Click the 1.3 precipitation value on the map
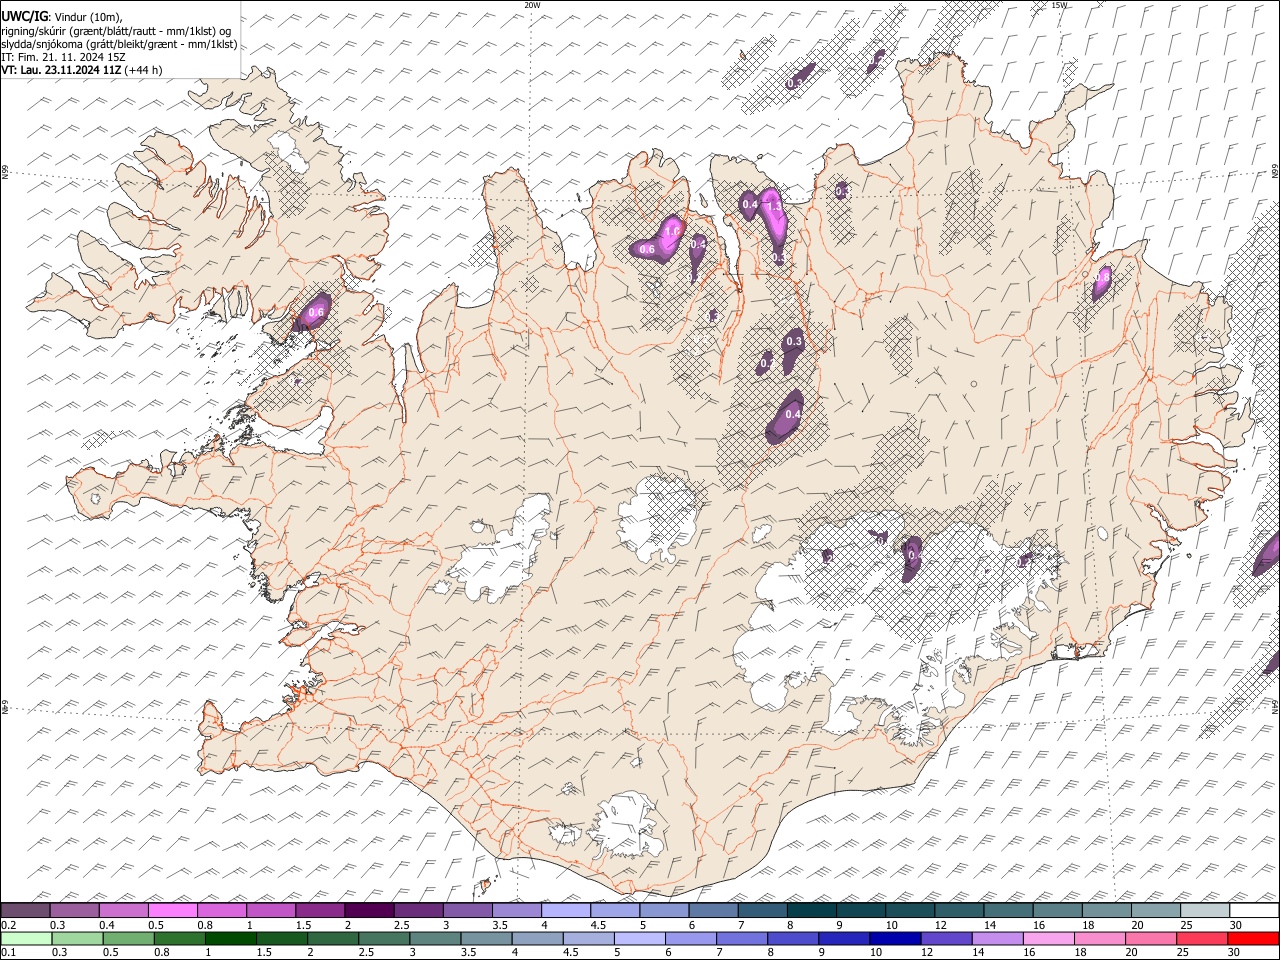This screenshot has width=1280, height=960. tap(773, 207)
